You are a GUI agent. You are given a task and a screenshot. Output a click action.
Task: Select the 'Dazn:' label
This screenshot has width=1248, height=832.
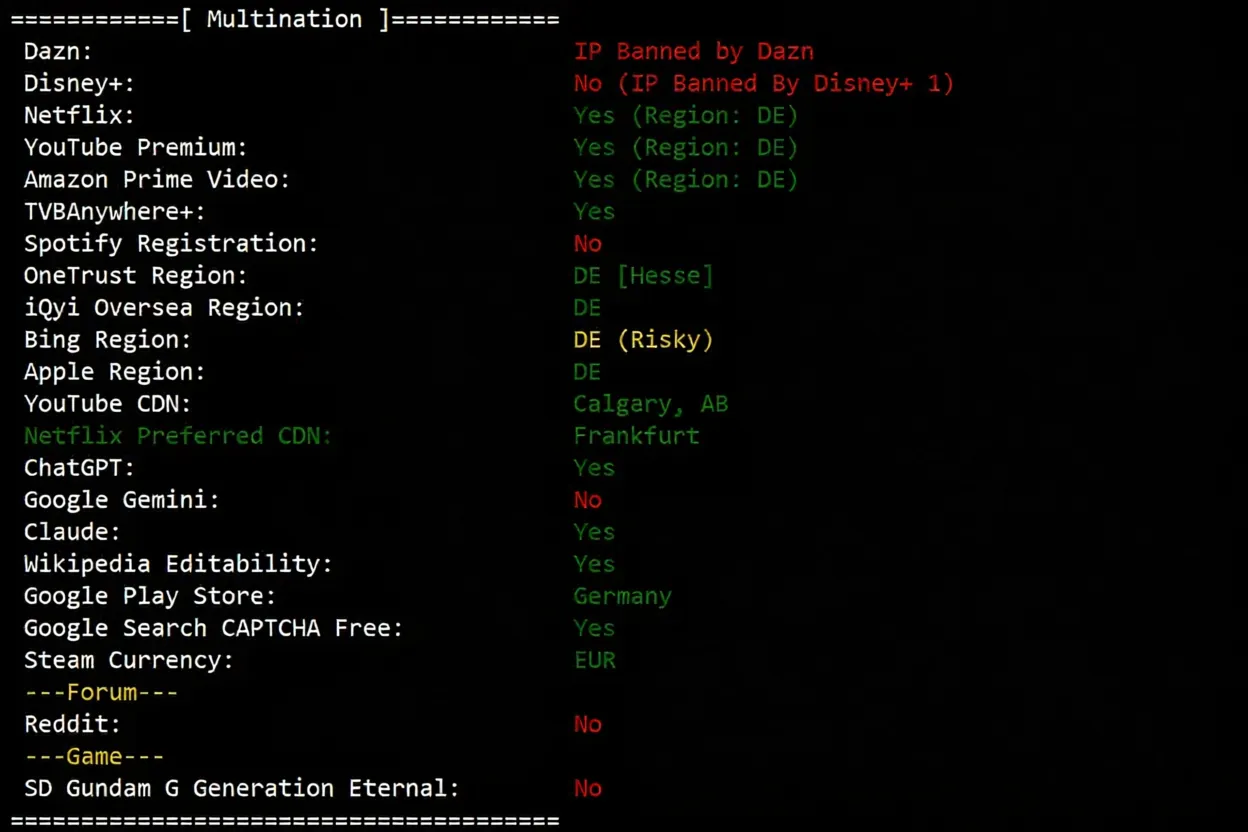point(58,51)
